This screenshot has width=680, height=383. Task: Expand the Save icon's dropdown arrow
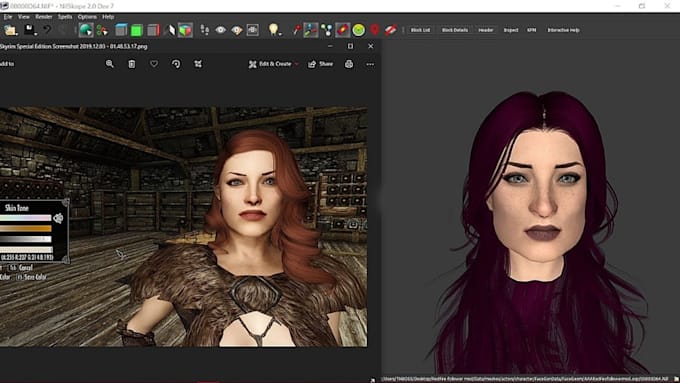36,33
